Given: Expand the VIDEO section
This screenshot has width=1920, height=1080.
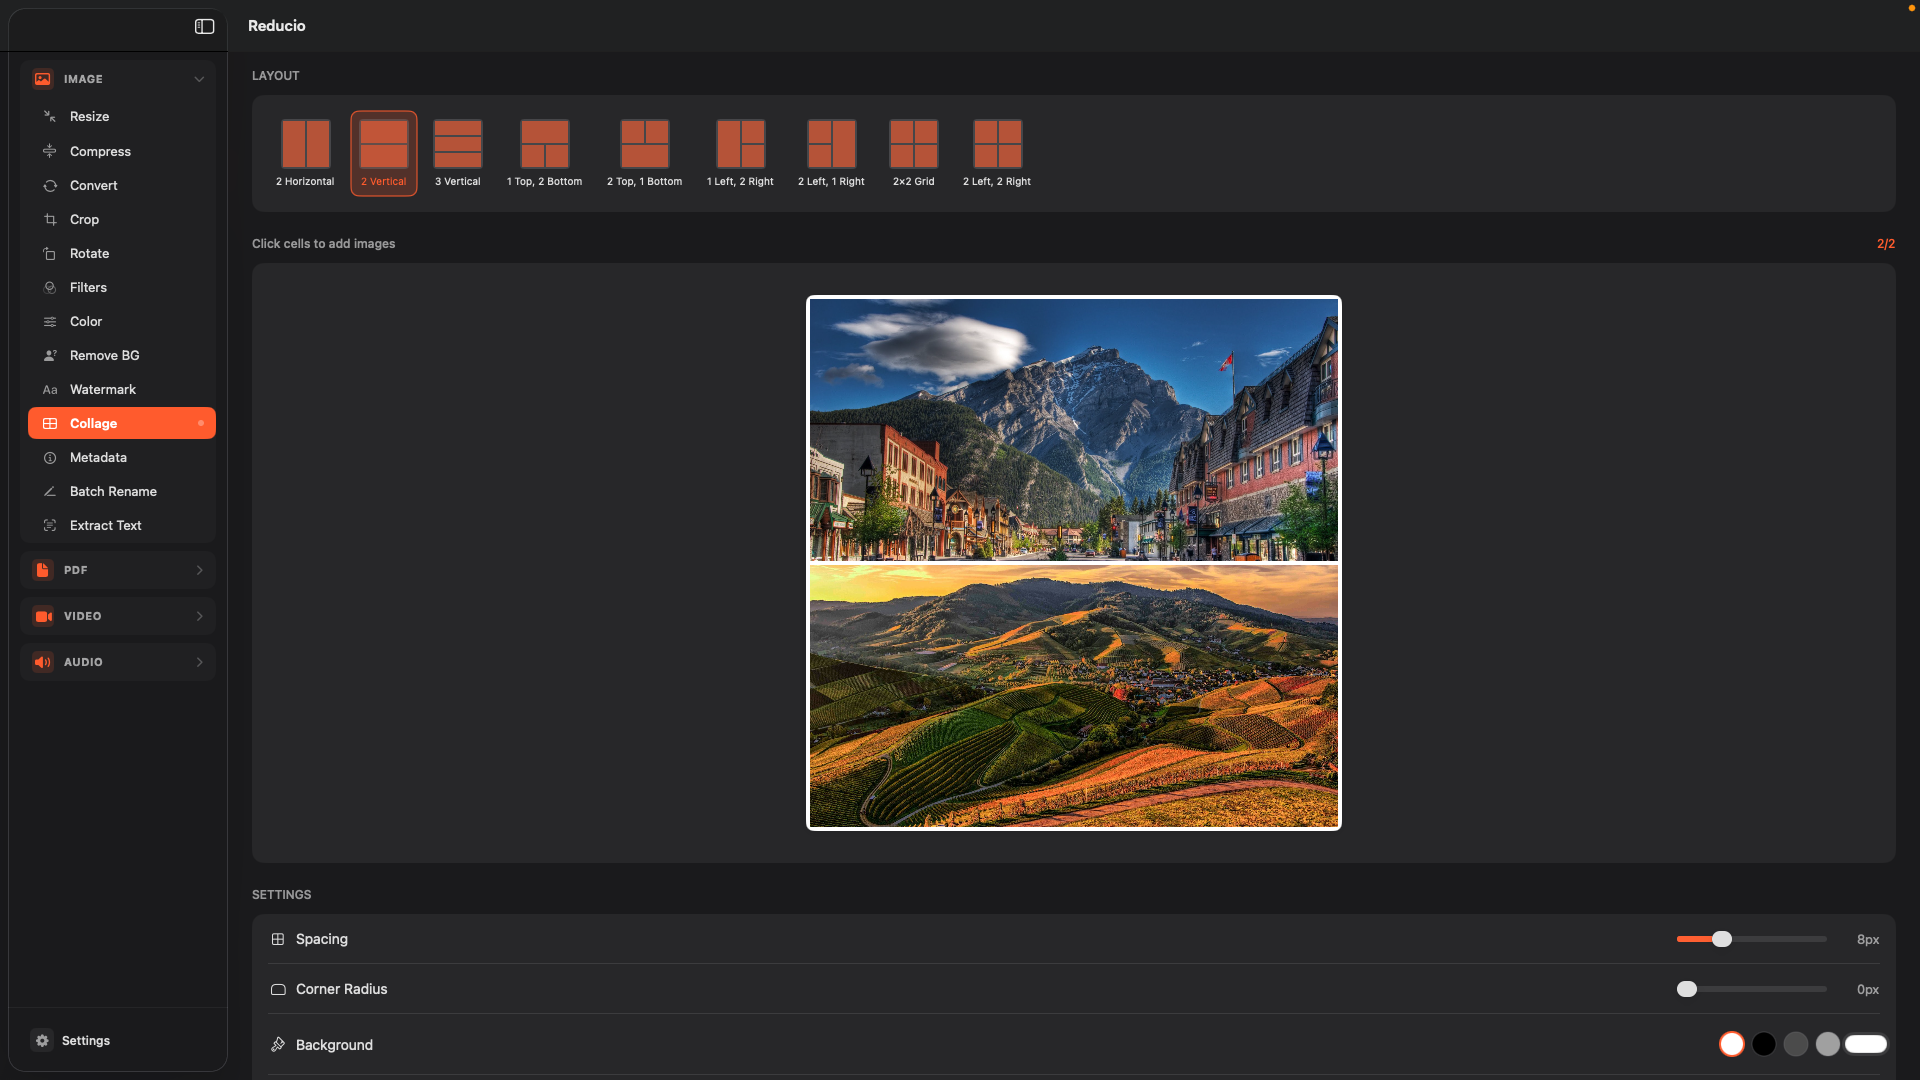Looking at the screenshot, I should tap(118, 616).
